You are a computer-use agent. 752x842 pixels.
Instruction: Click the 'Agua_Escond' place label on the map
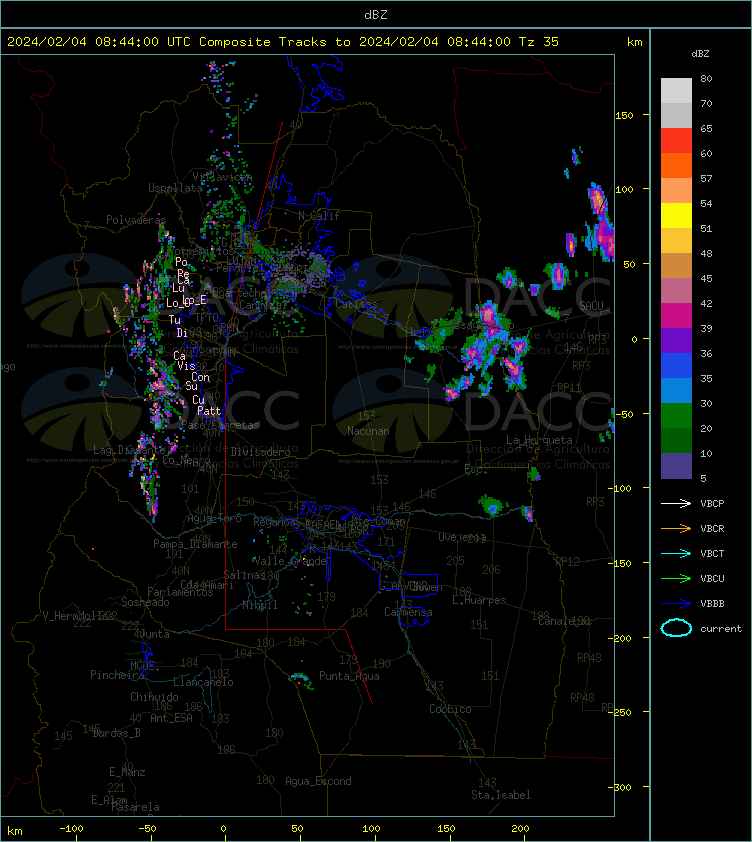pos(318,781)
